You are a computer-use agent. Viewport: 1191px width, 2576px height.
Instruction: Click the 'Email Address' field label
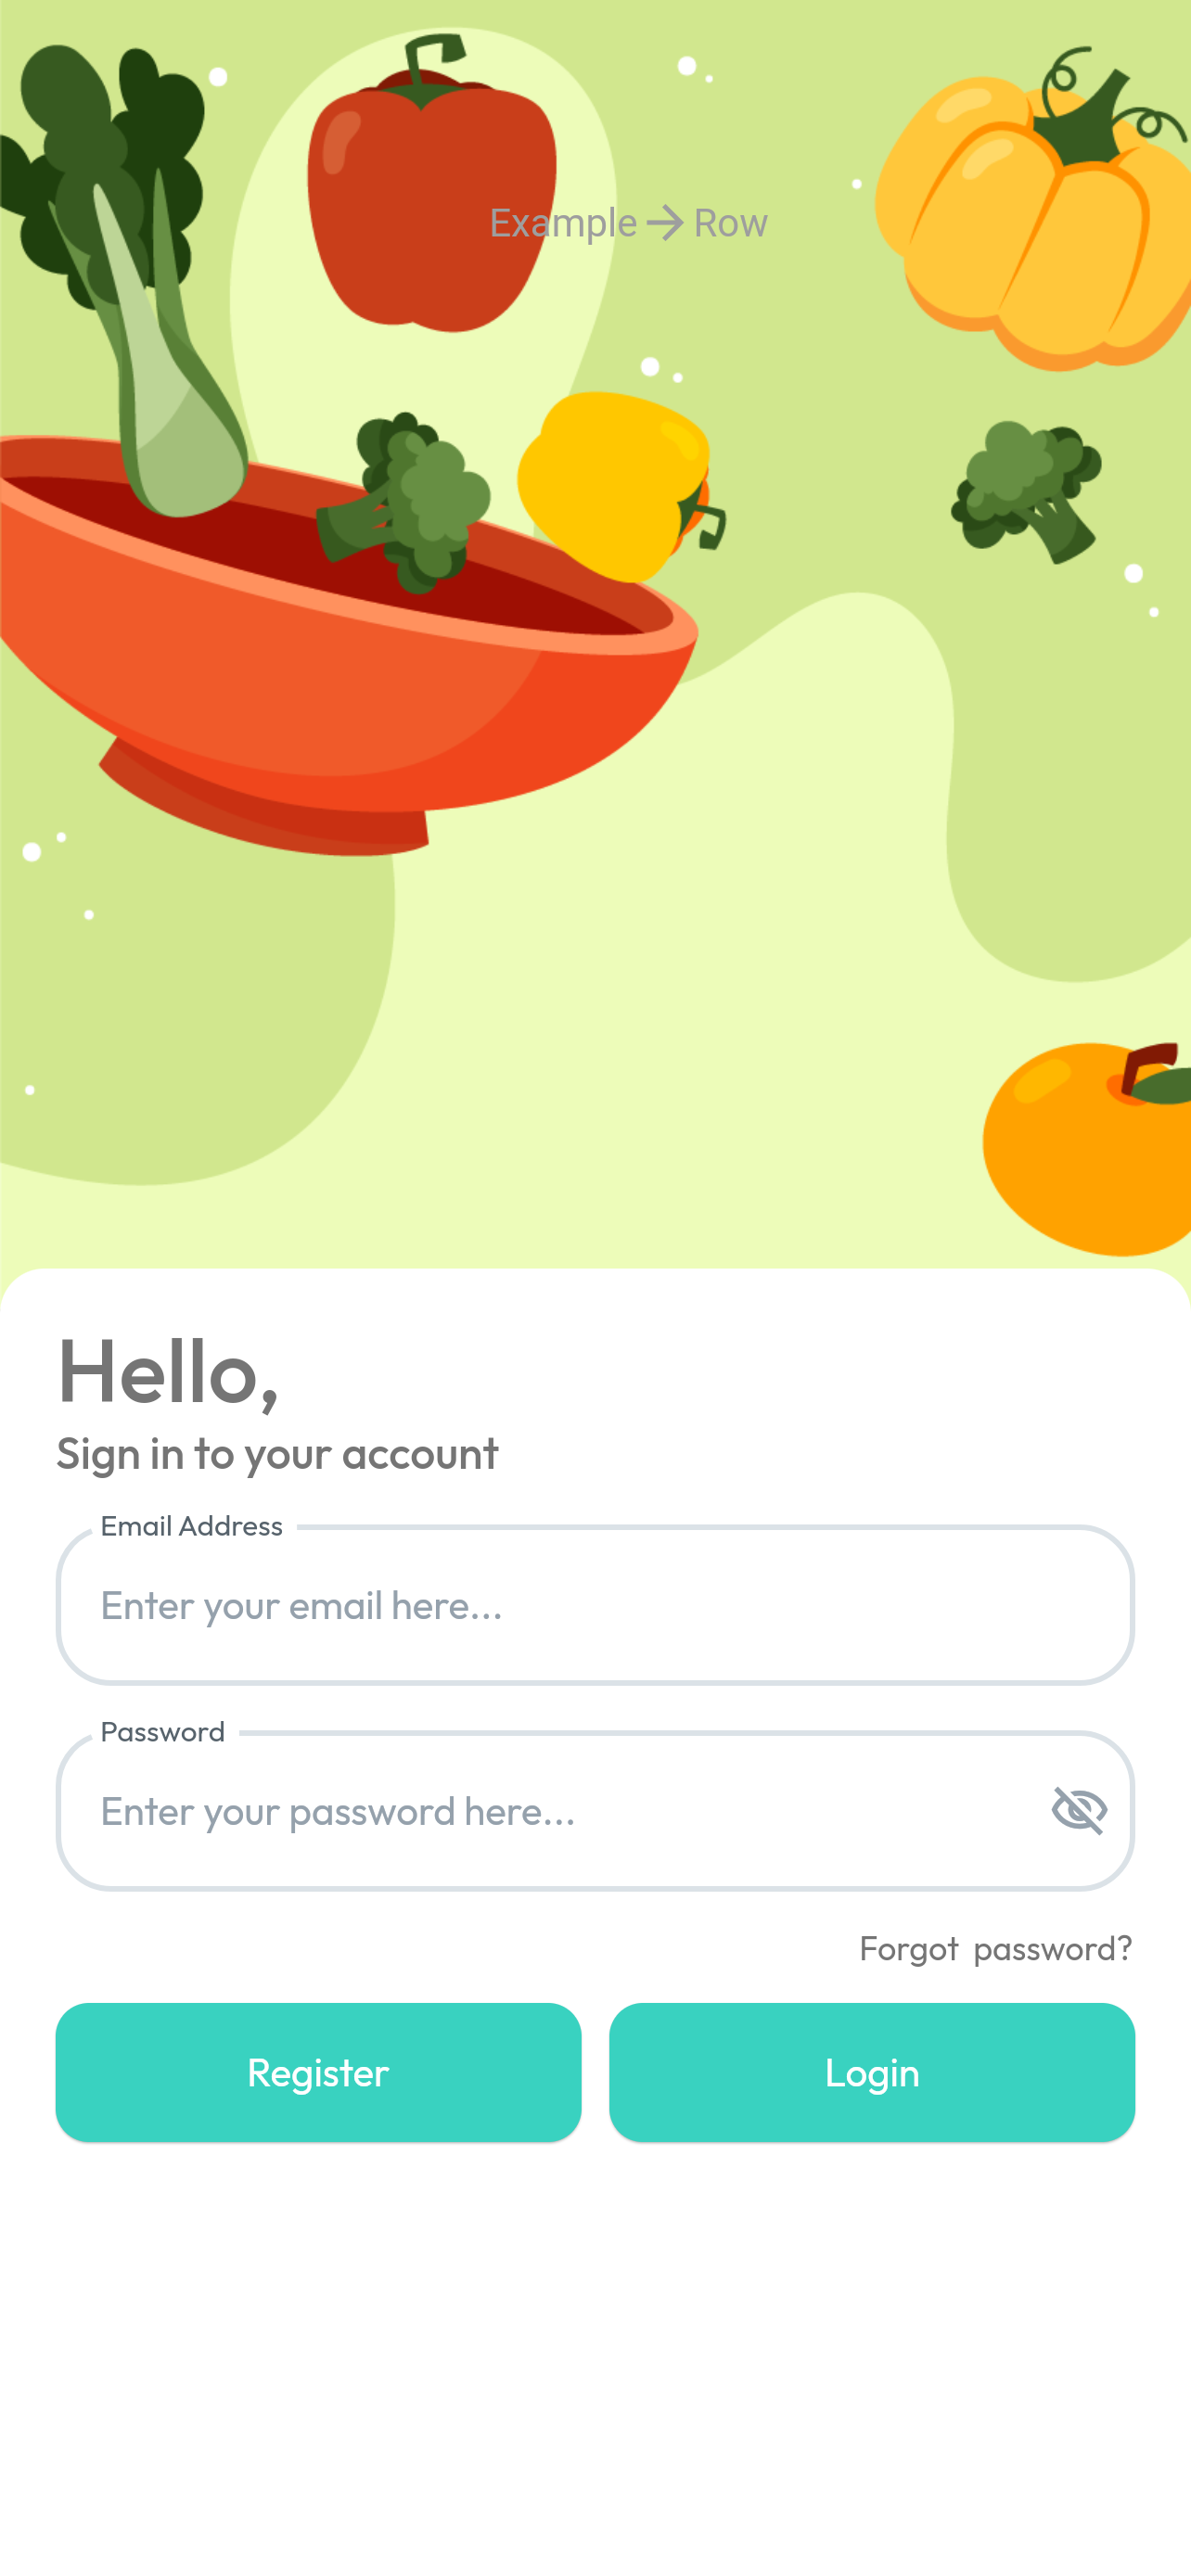point(191,1526)
